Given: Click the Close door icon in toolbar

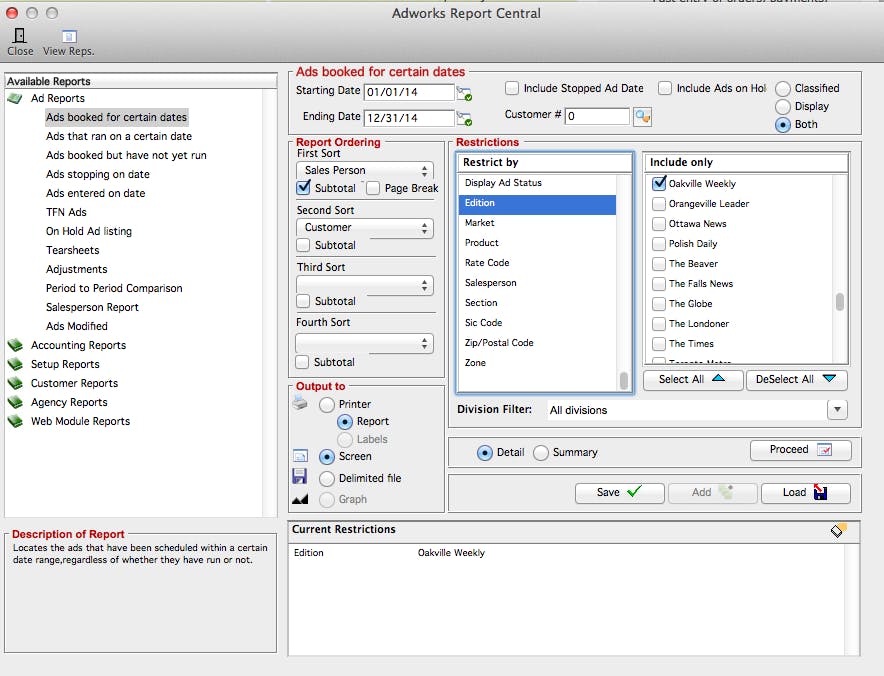Looking at the screenshot, I should point(19,35).
